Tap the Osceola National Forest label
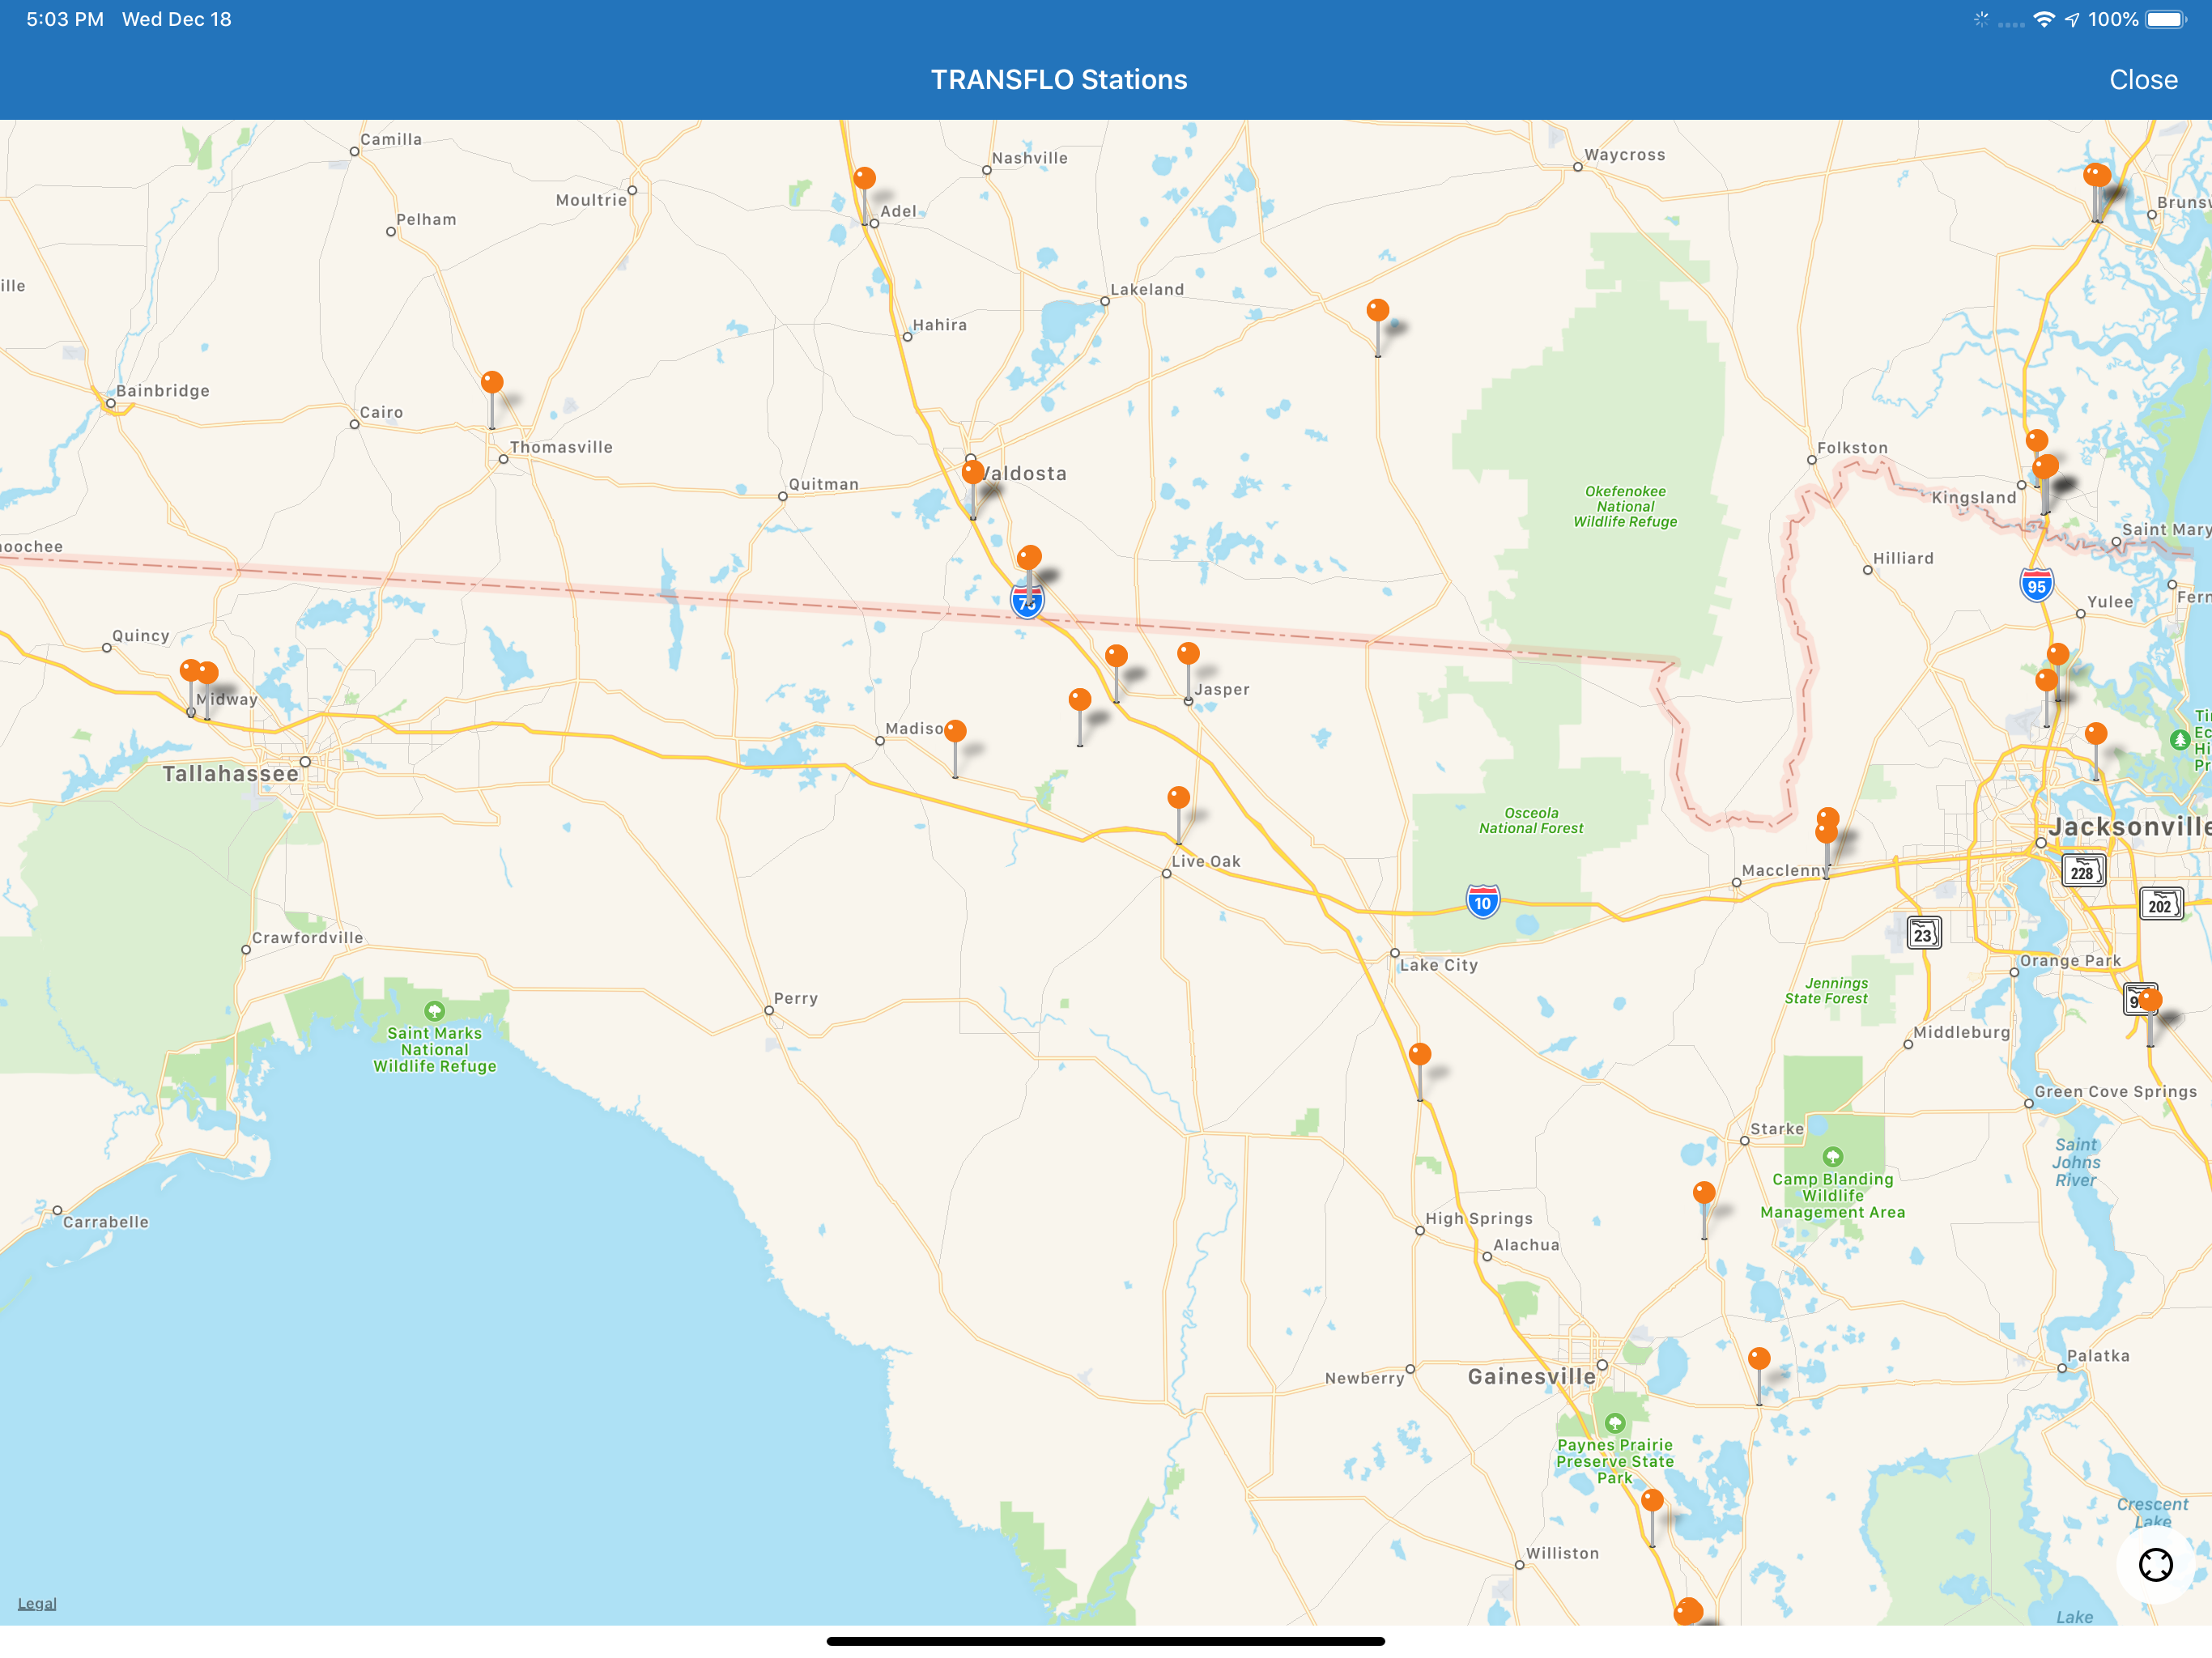Image resolution: width=2212 pixels, height=1658 pixels. tap(1531, 820)
